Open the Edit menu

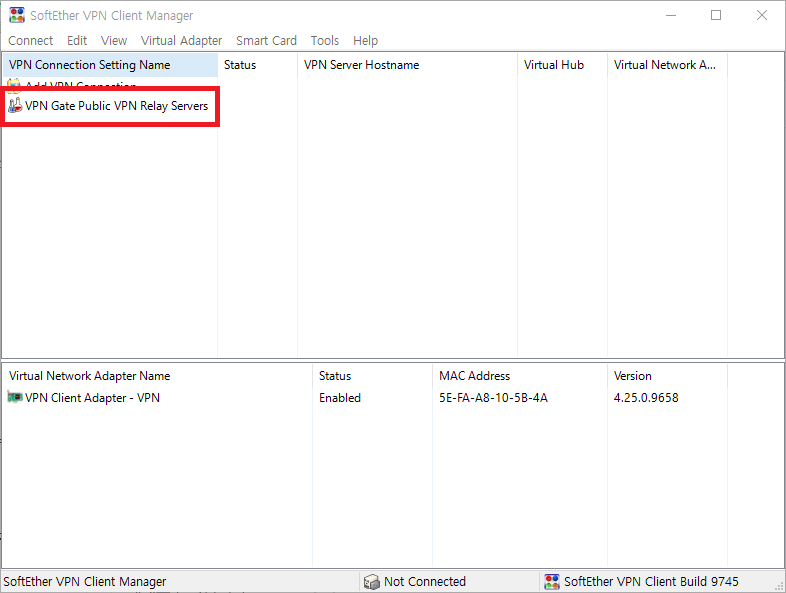[x=77, y=41]
